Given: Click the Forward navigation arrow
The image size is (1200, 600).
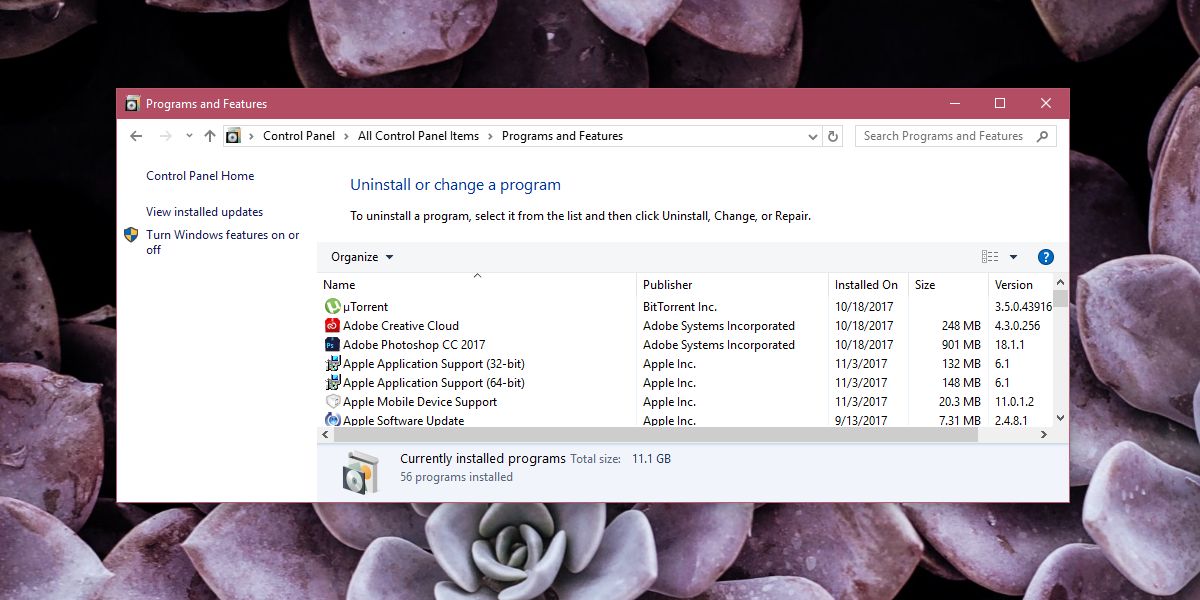Looking at the screenshot, I should pyautogui.click(x=166, y=136).
